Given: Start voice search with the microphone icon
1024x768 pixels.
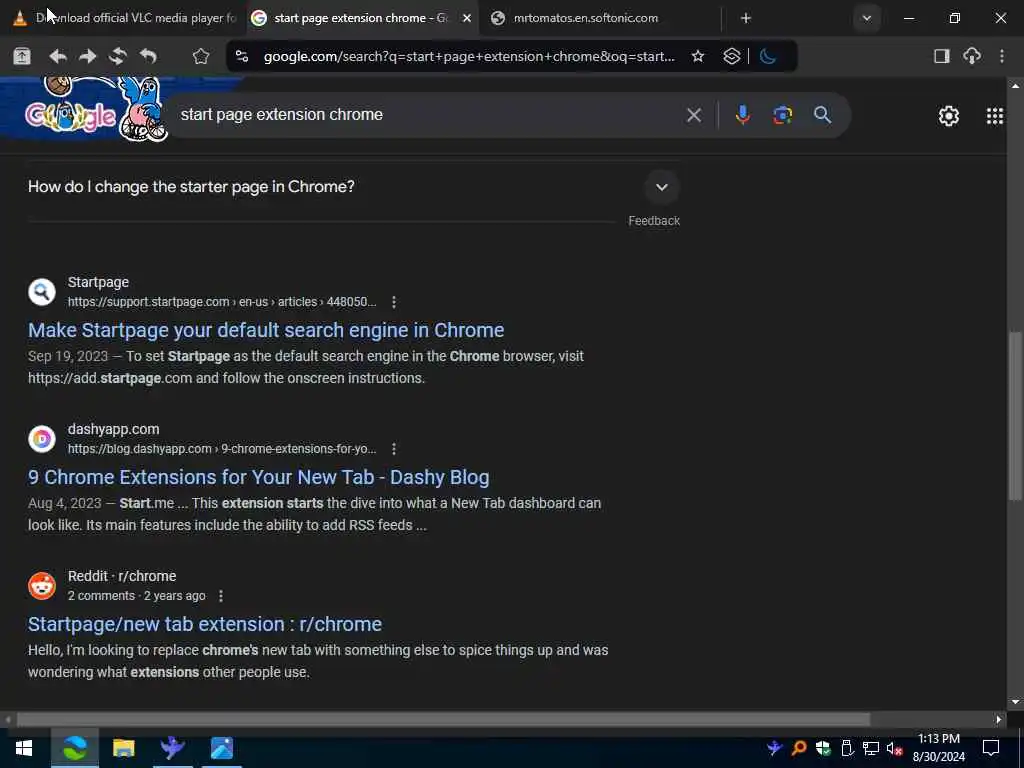Looking at the screenshot, I should 743,115.
